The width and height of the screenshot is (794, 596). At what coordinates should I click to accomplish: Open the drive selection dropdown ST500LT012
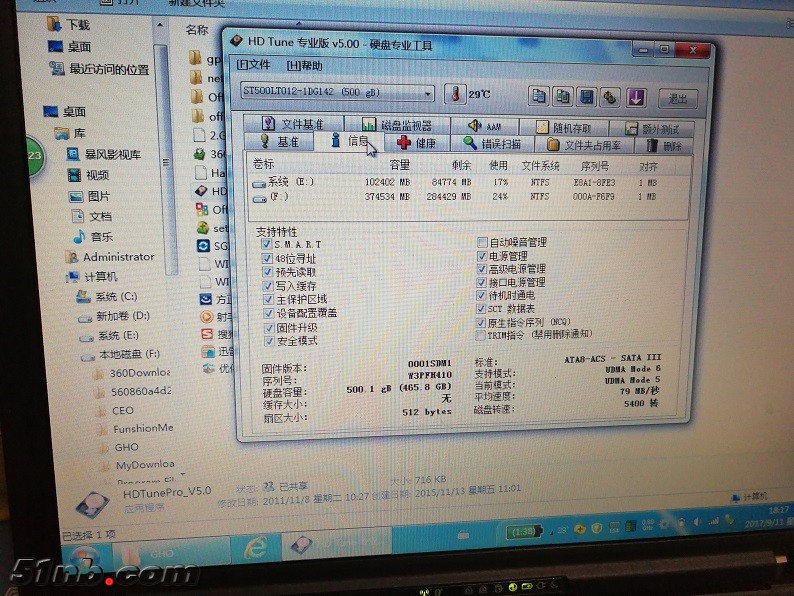337,92
